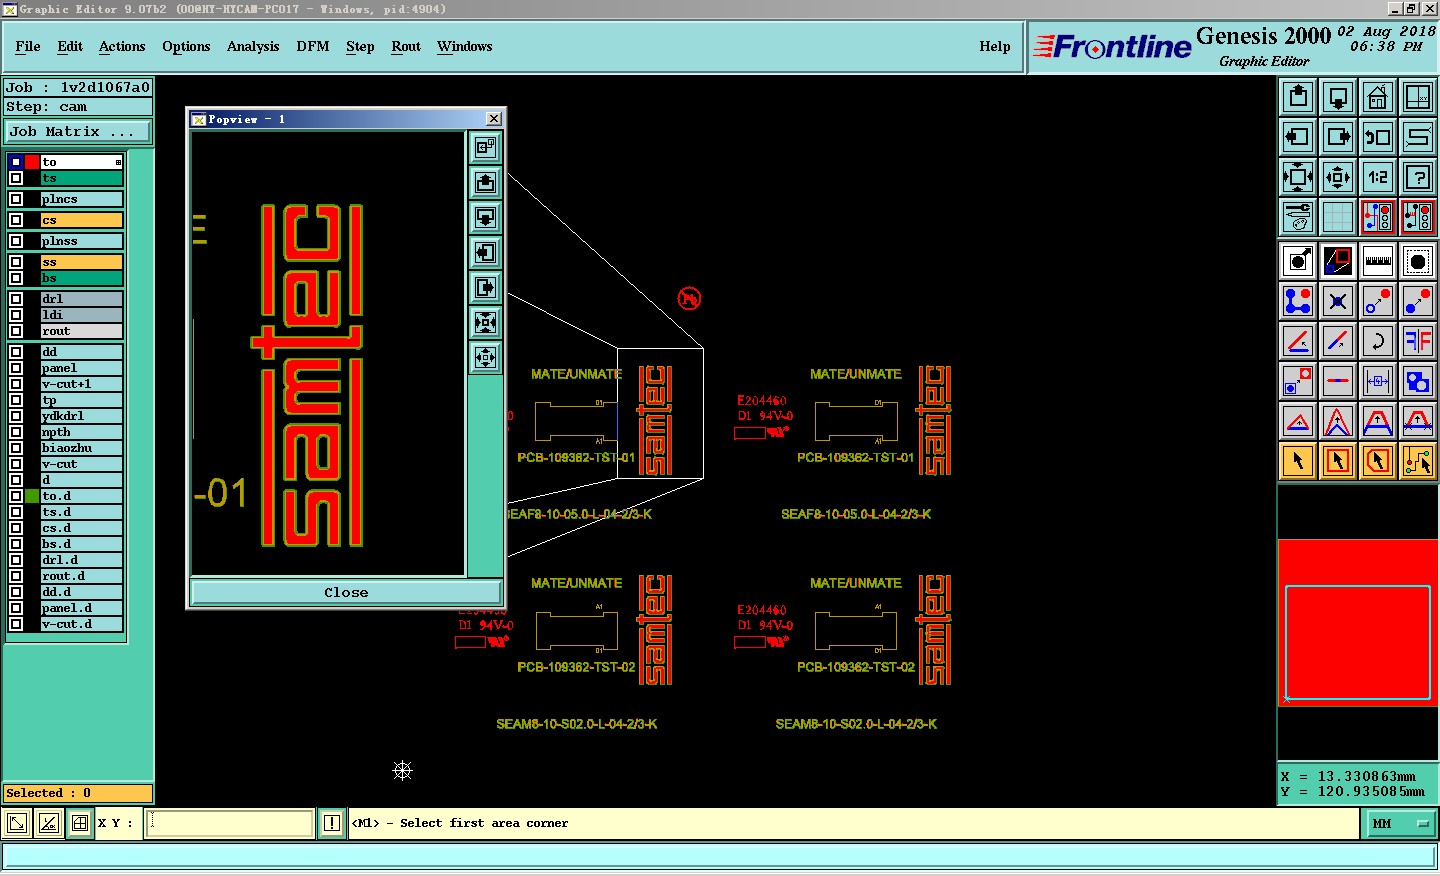This screenshot has width=1440, height=876.
Task: Toggle the v-cut layer checkbox
Action: tap(16, 464)
